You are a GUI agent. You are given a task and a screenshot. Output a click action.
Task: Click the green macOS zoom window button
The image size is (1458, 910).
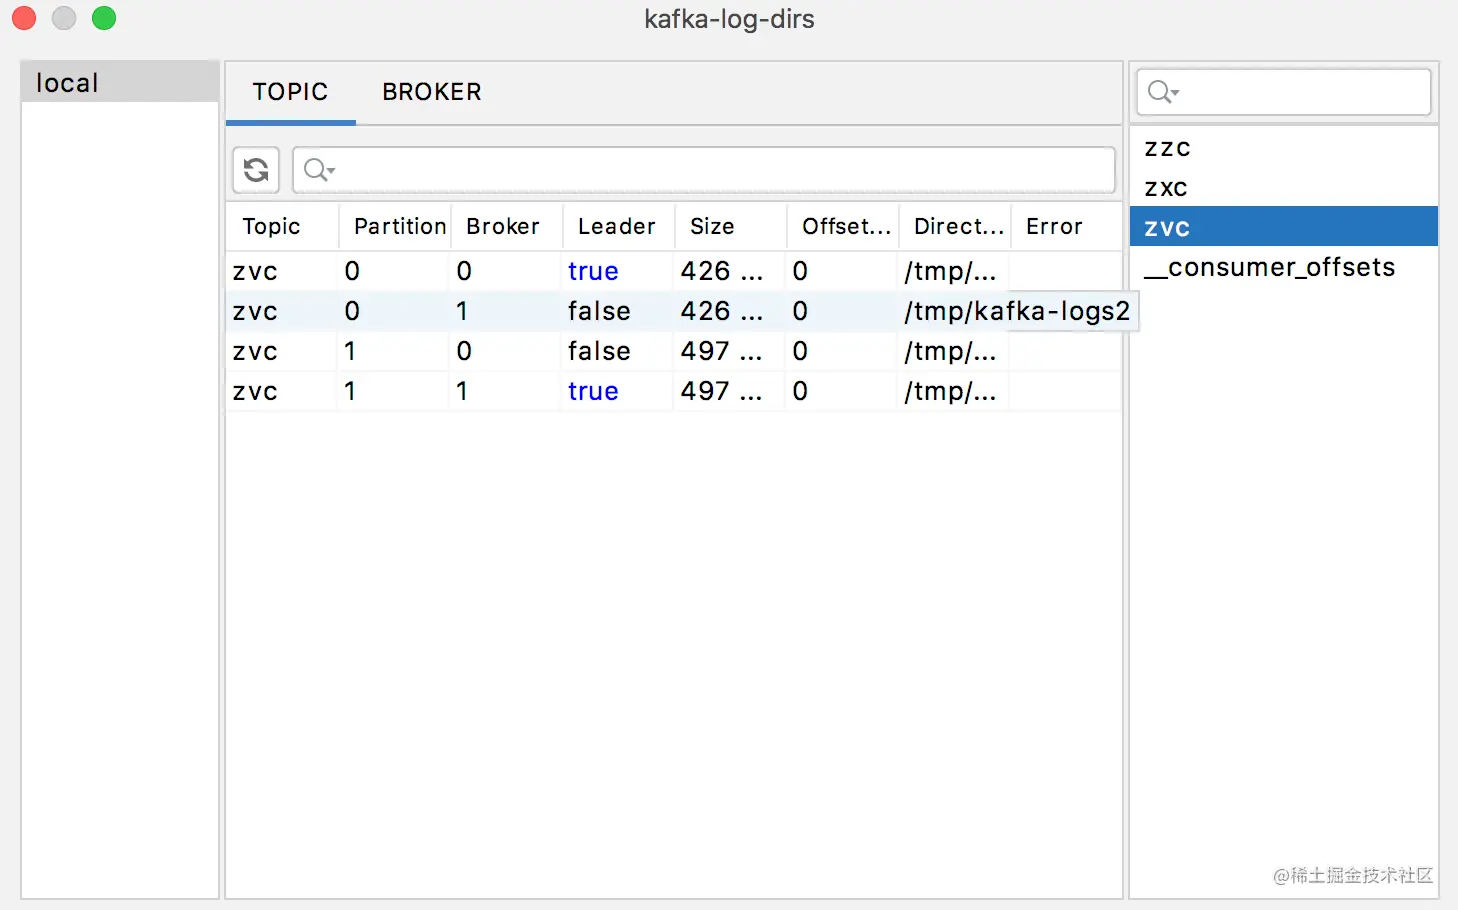[x=104, y=18]
